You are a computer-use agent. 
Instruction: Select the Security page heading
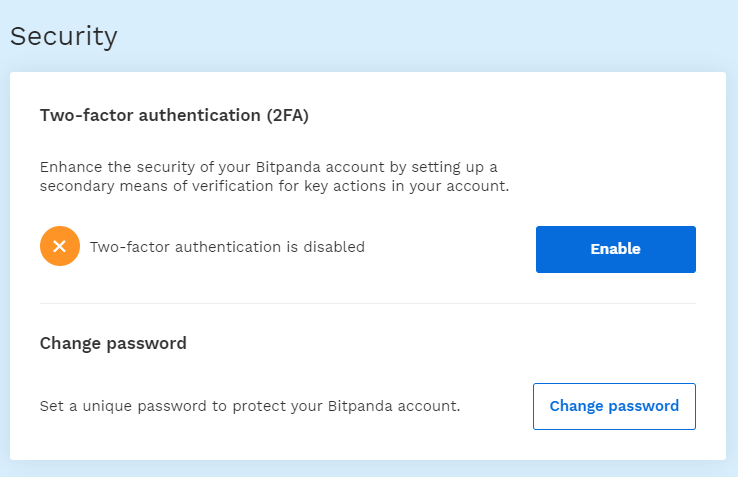tap(64, 36)
